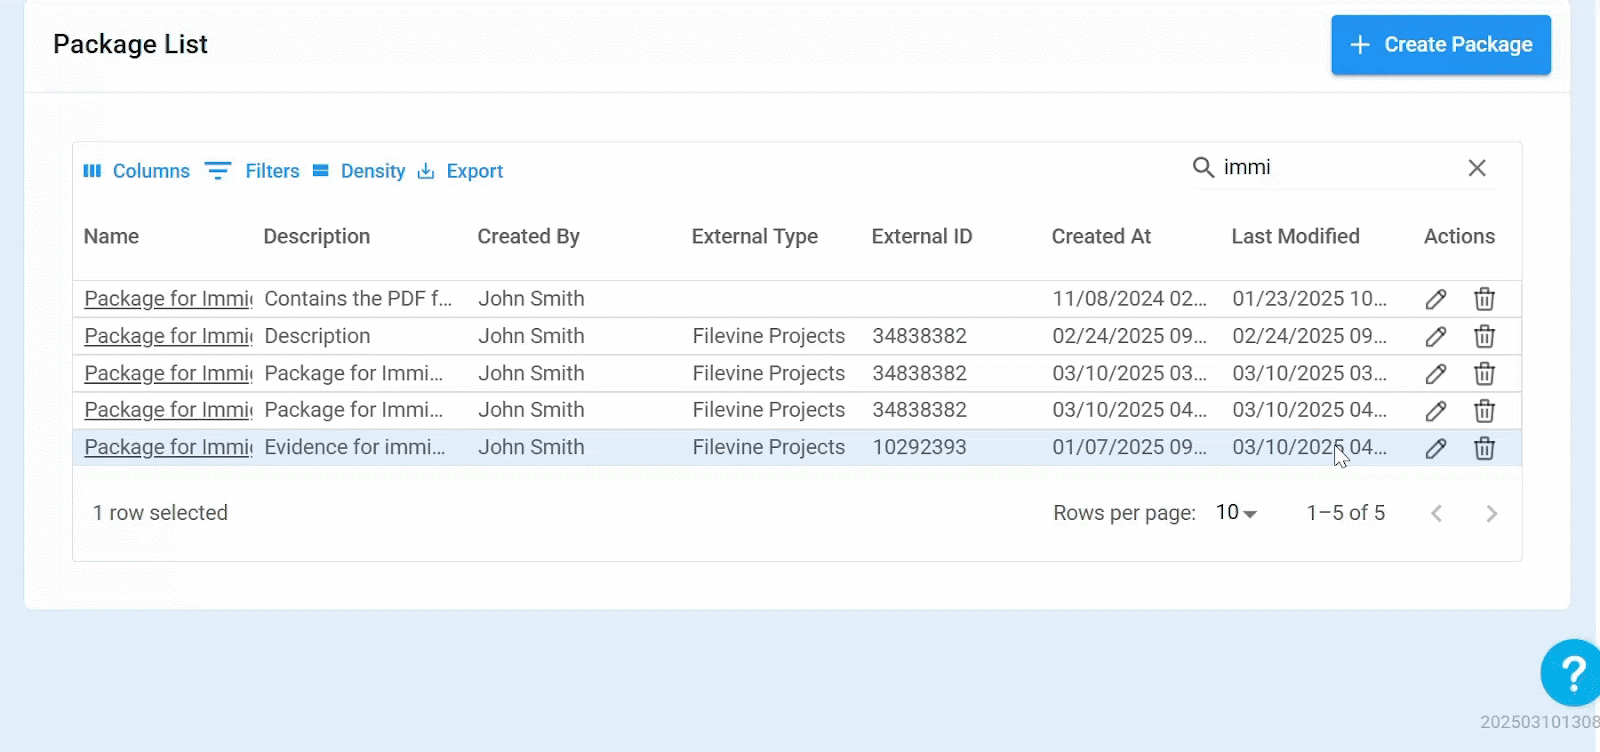Sort by the External Type column header
Screen dimensions: 1600x752
point(755,237)
